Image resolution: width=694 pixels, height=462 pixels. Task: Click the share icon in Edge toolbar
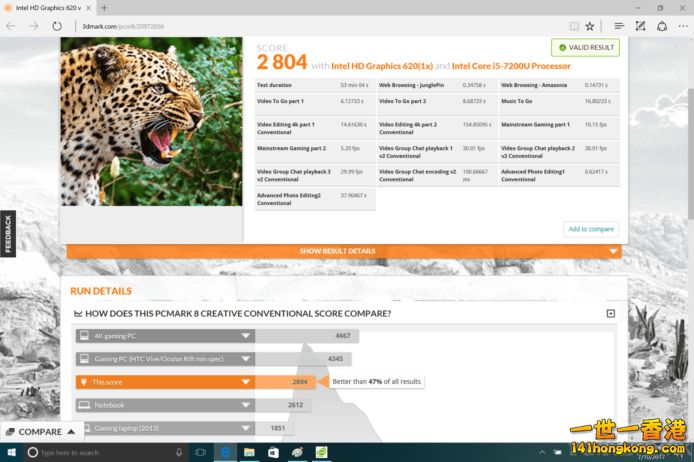(x=662, y=26)
